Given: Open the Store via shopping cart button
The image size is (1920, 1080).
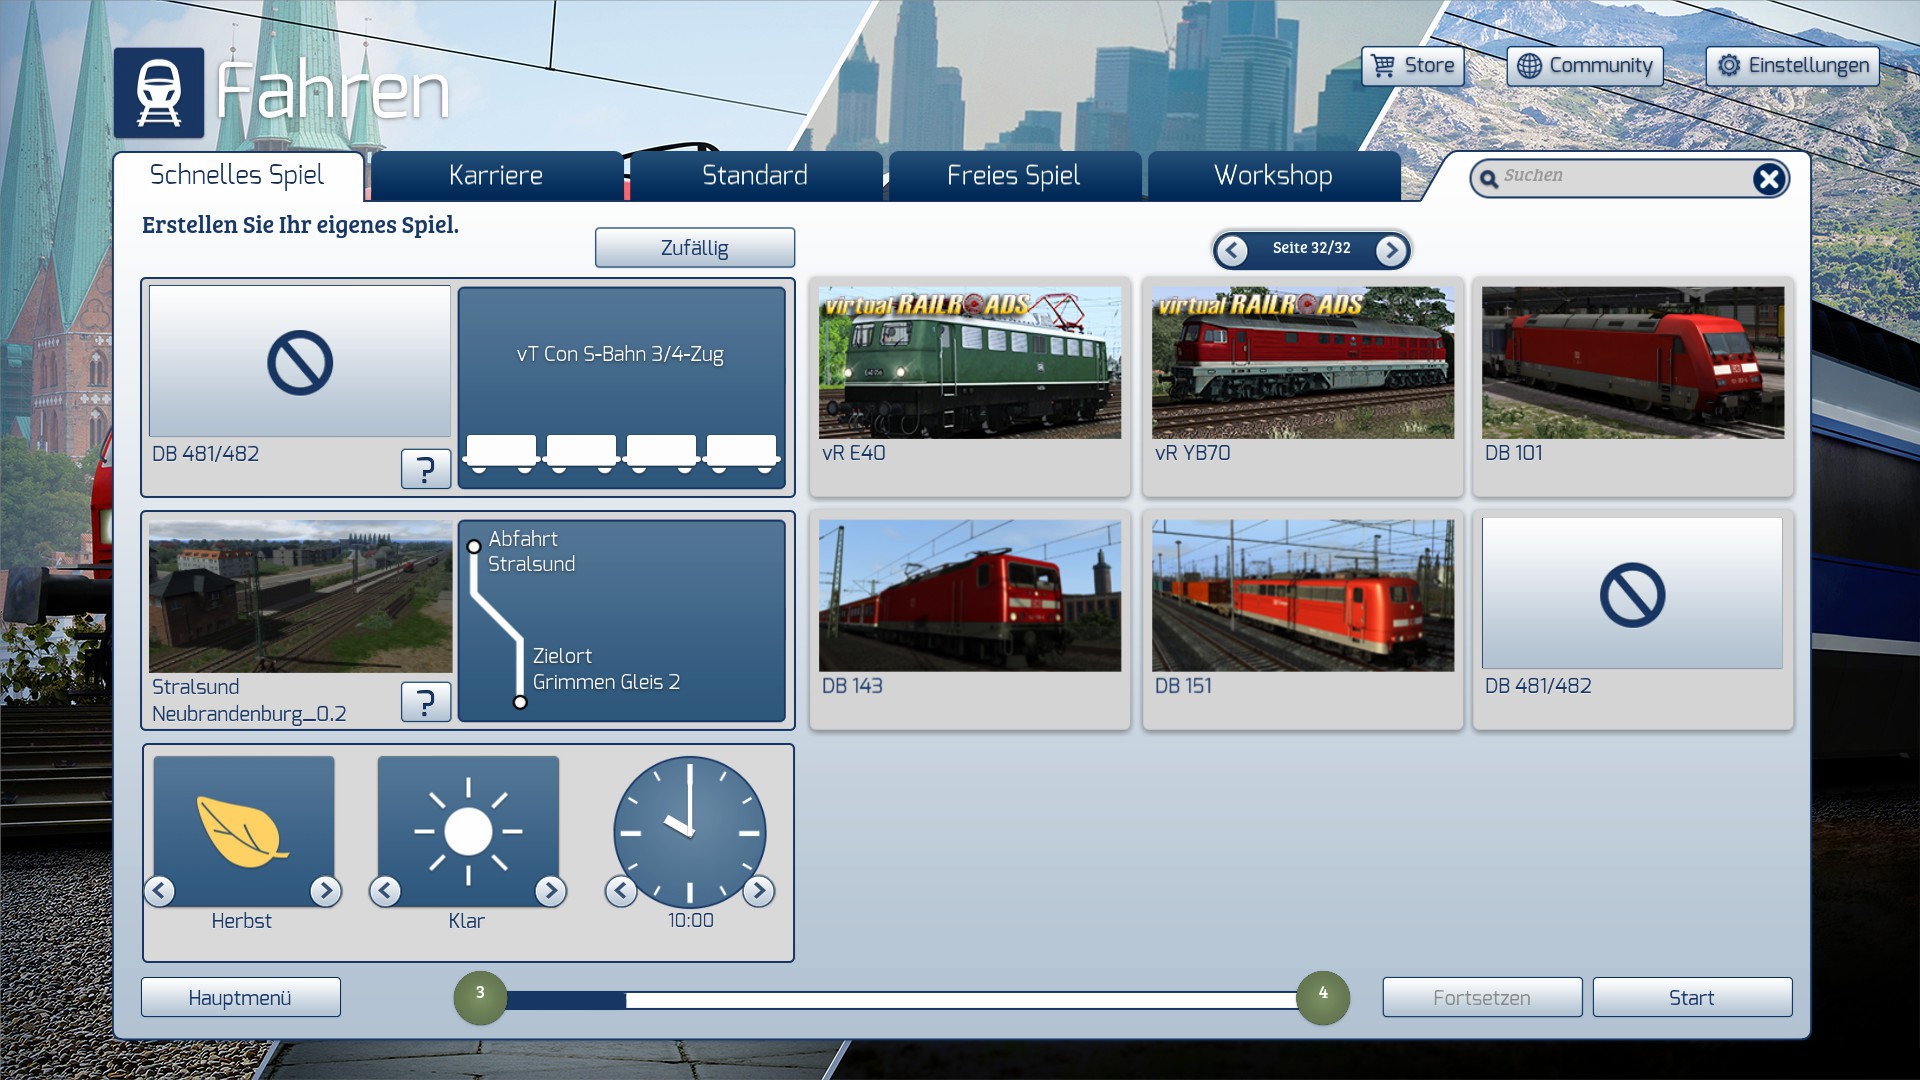Looking at the screenshot, I should pos(1412,66).
